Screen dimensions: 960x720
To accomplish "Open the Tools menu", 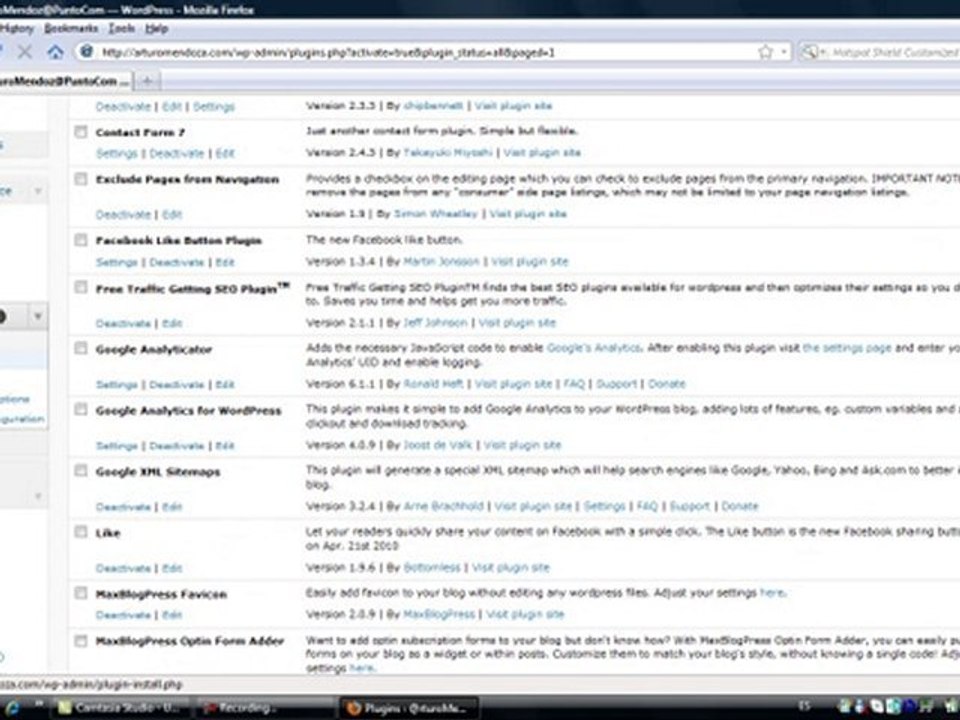I will (121, 28).
